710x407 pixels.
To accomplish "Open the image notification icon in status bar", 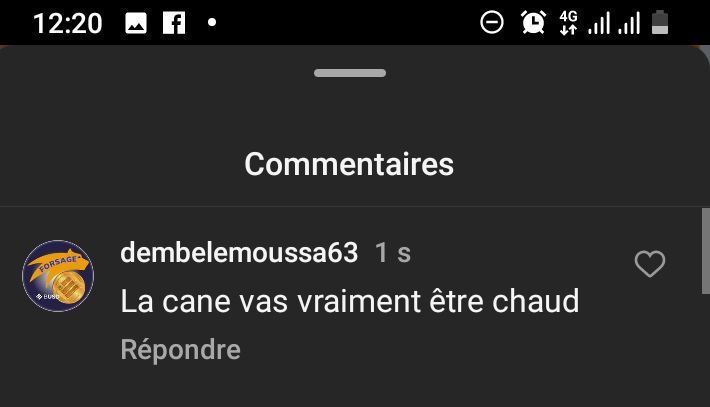I will point(136,23).
